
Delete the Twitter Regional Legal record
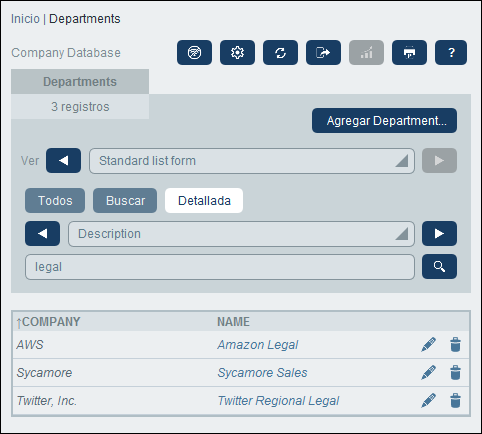[455, 401]
